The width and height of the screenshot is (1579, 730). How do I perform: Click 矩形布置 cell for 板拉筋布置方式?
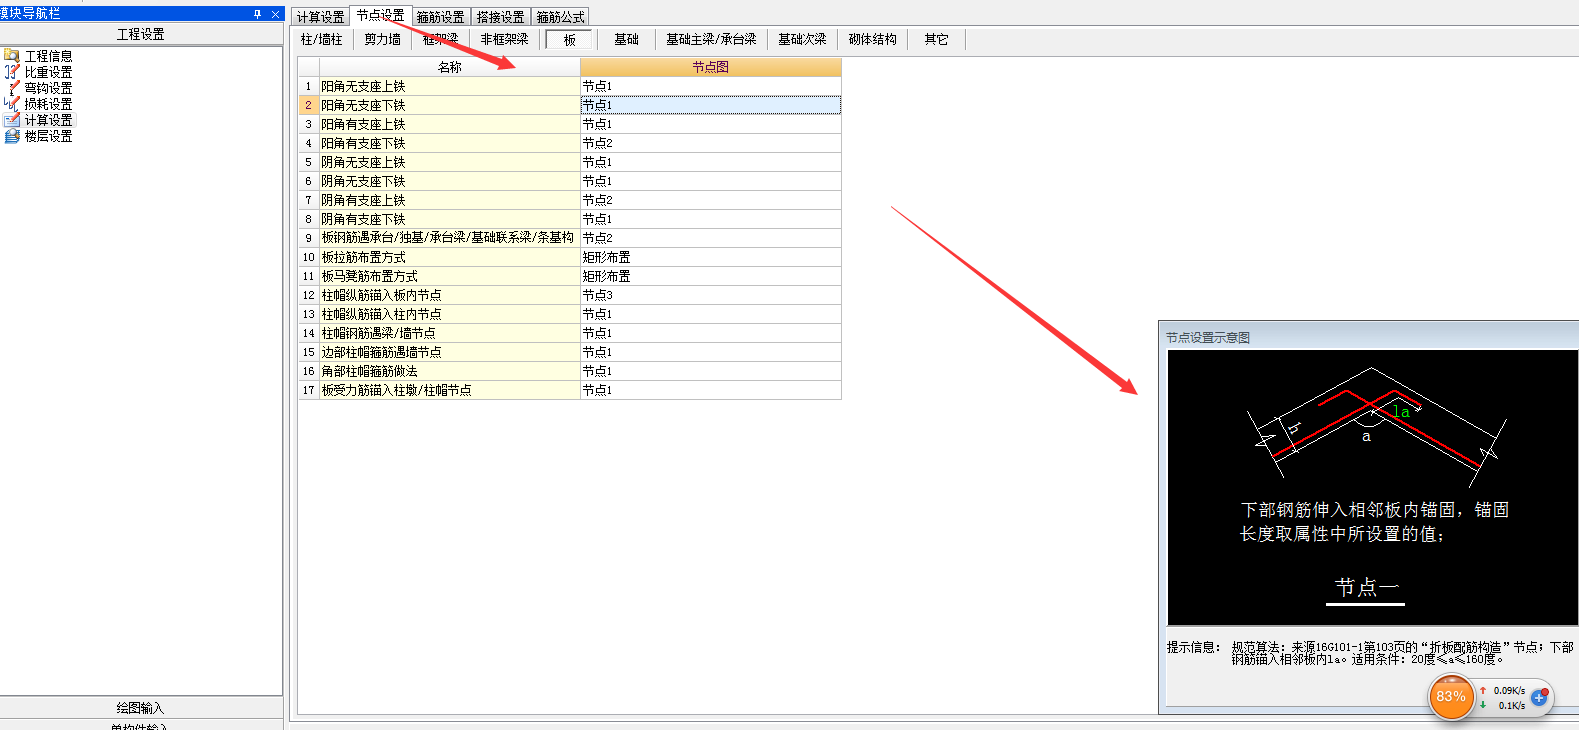click(710, 257)
